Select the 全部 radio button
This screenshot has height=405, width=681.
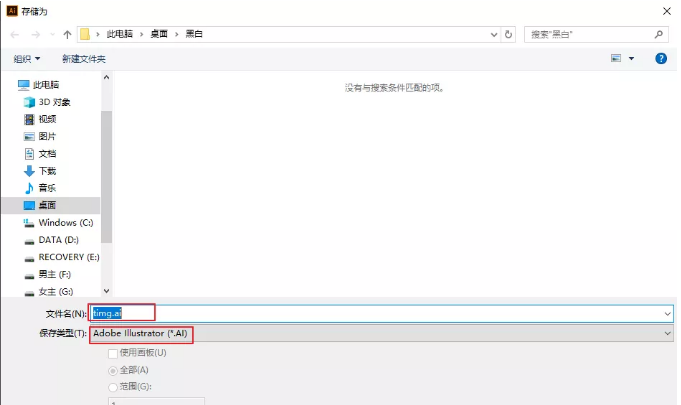click(113, 371)
